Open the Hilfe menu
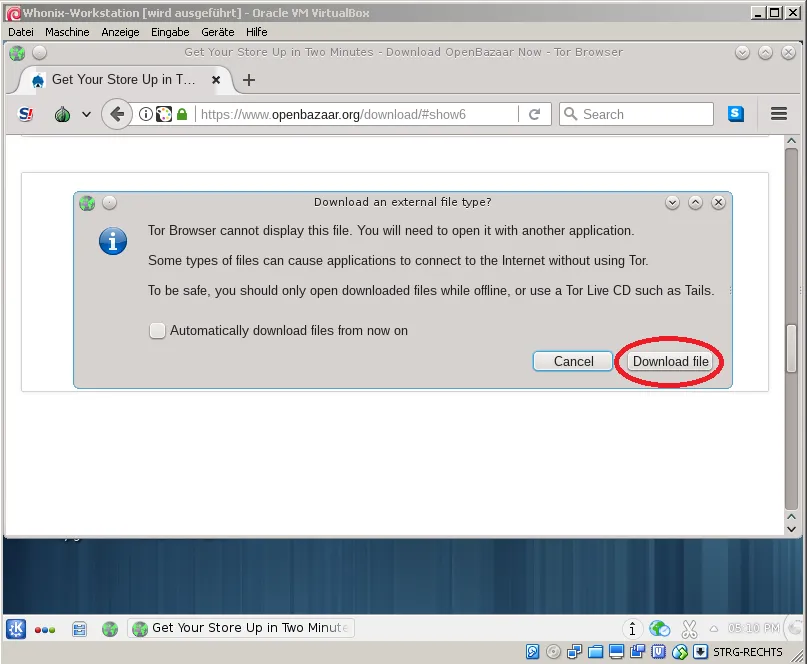 click(x=256, y=32)
